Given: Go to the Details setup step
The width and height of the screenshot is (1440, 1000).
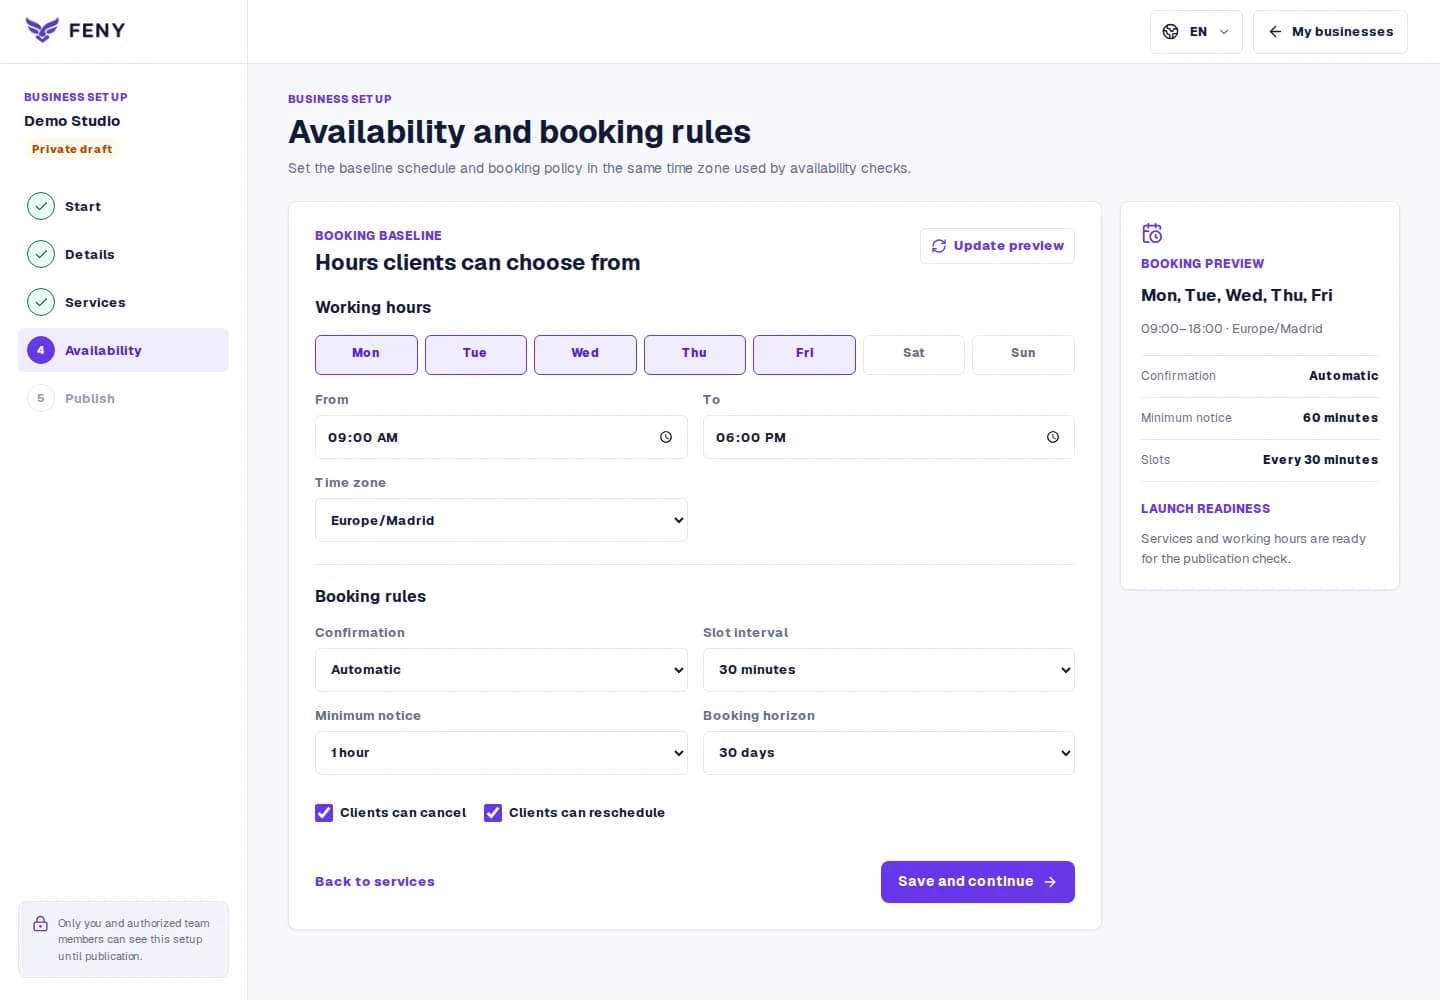Looking at the screenshot, I should (x=123, y=254).
